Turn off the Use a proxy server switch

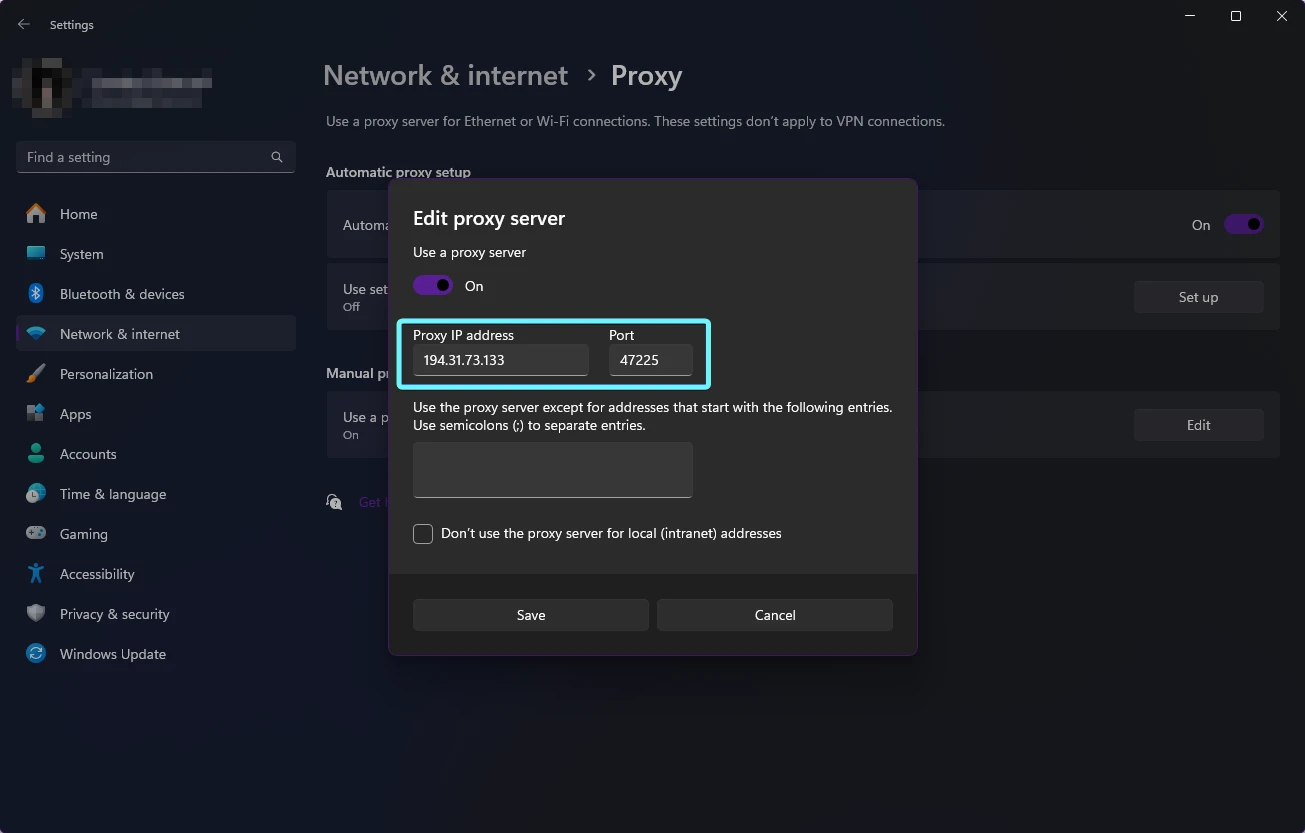(433, 286)
